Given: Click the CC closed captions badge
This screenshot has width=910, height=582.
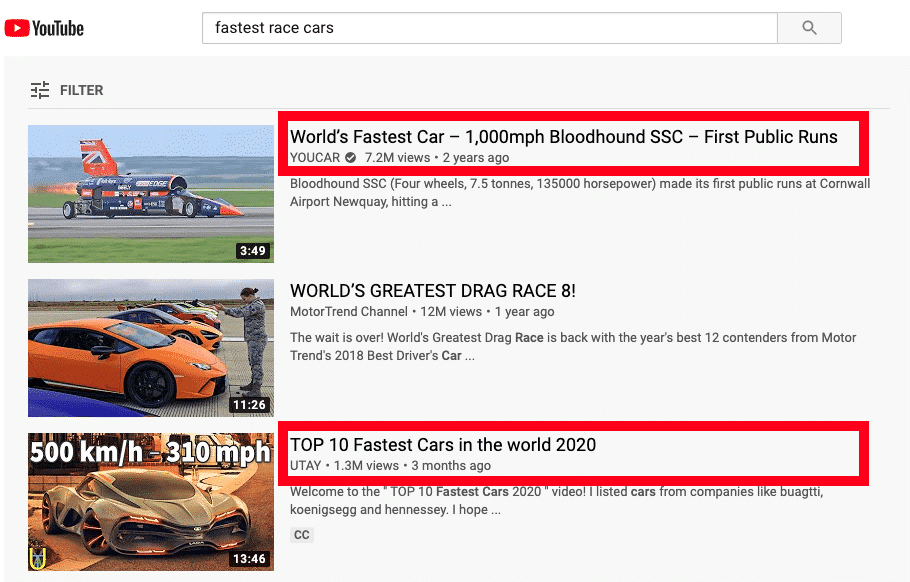Looking at the screenshot, I should tap(302, 534).
